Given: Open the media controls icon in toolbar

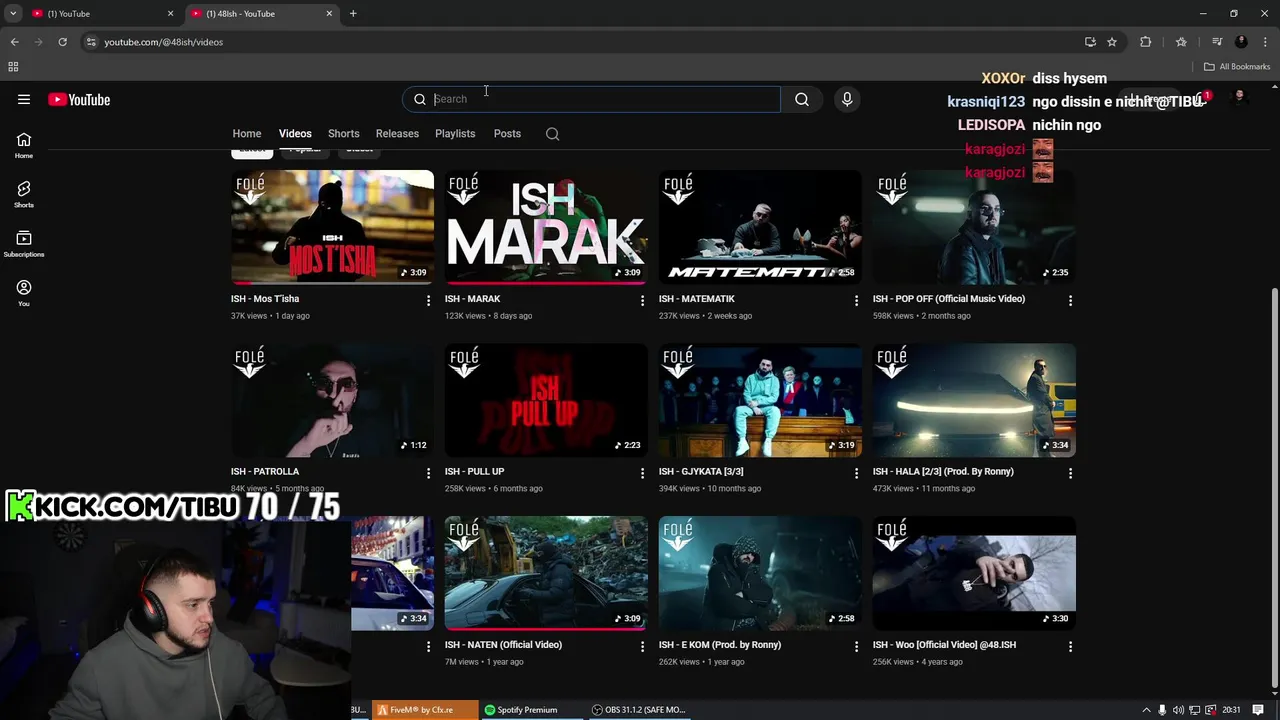Looking at the screenshot, I should 1217,42.
